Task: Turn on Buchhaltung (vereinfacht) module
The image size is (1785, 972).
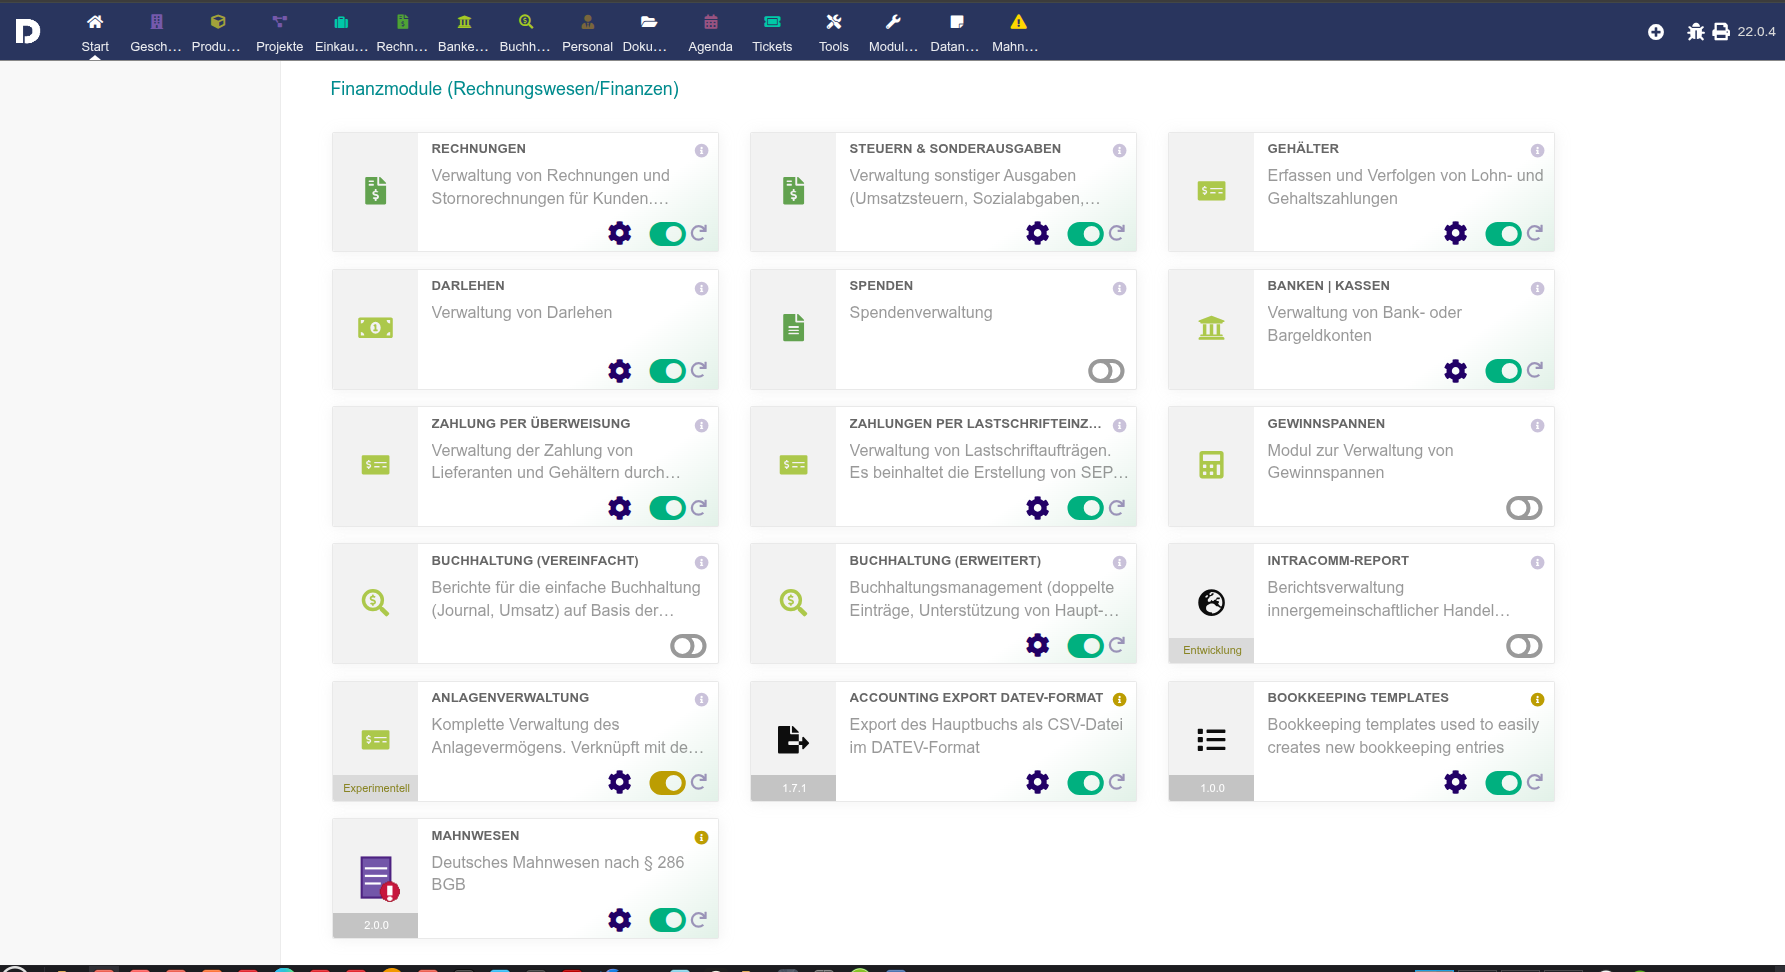Action: [x=688, y=646]
